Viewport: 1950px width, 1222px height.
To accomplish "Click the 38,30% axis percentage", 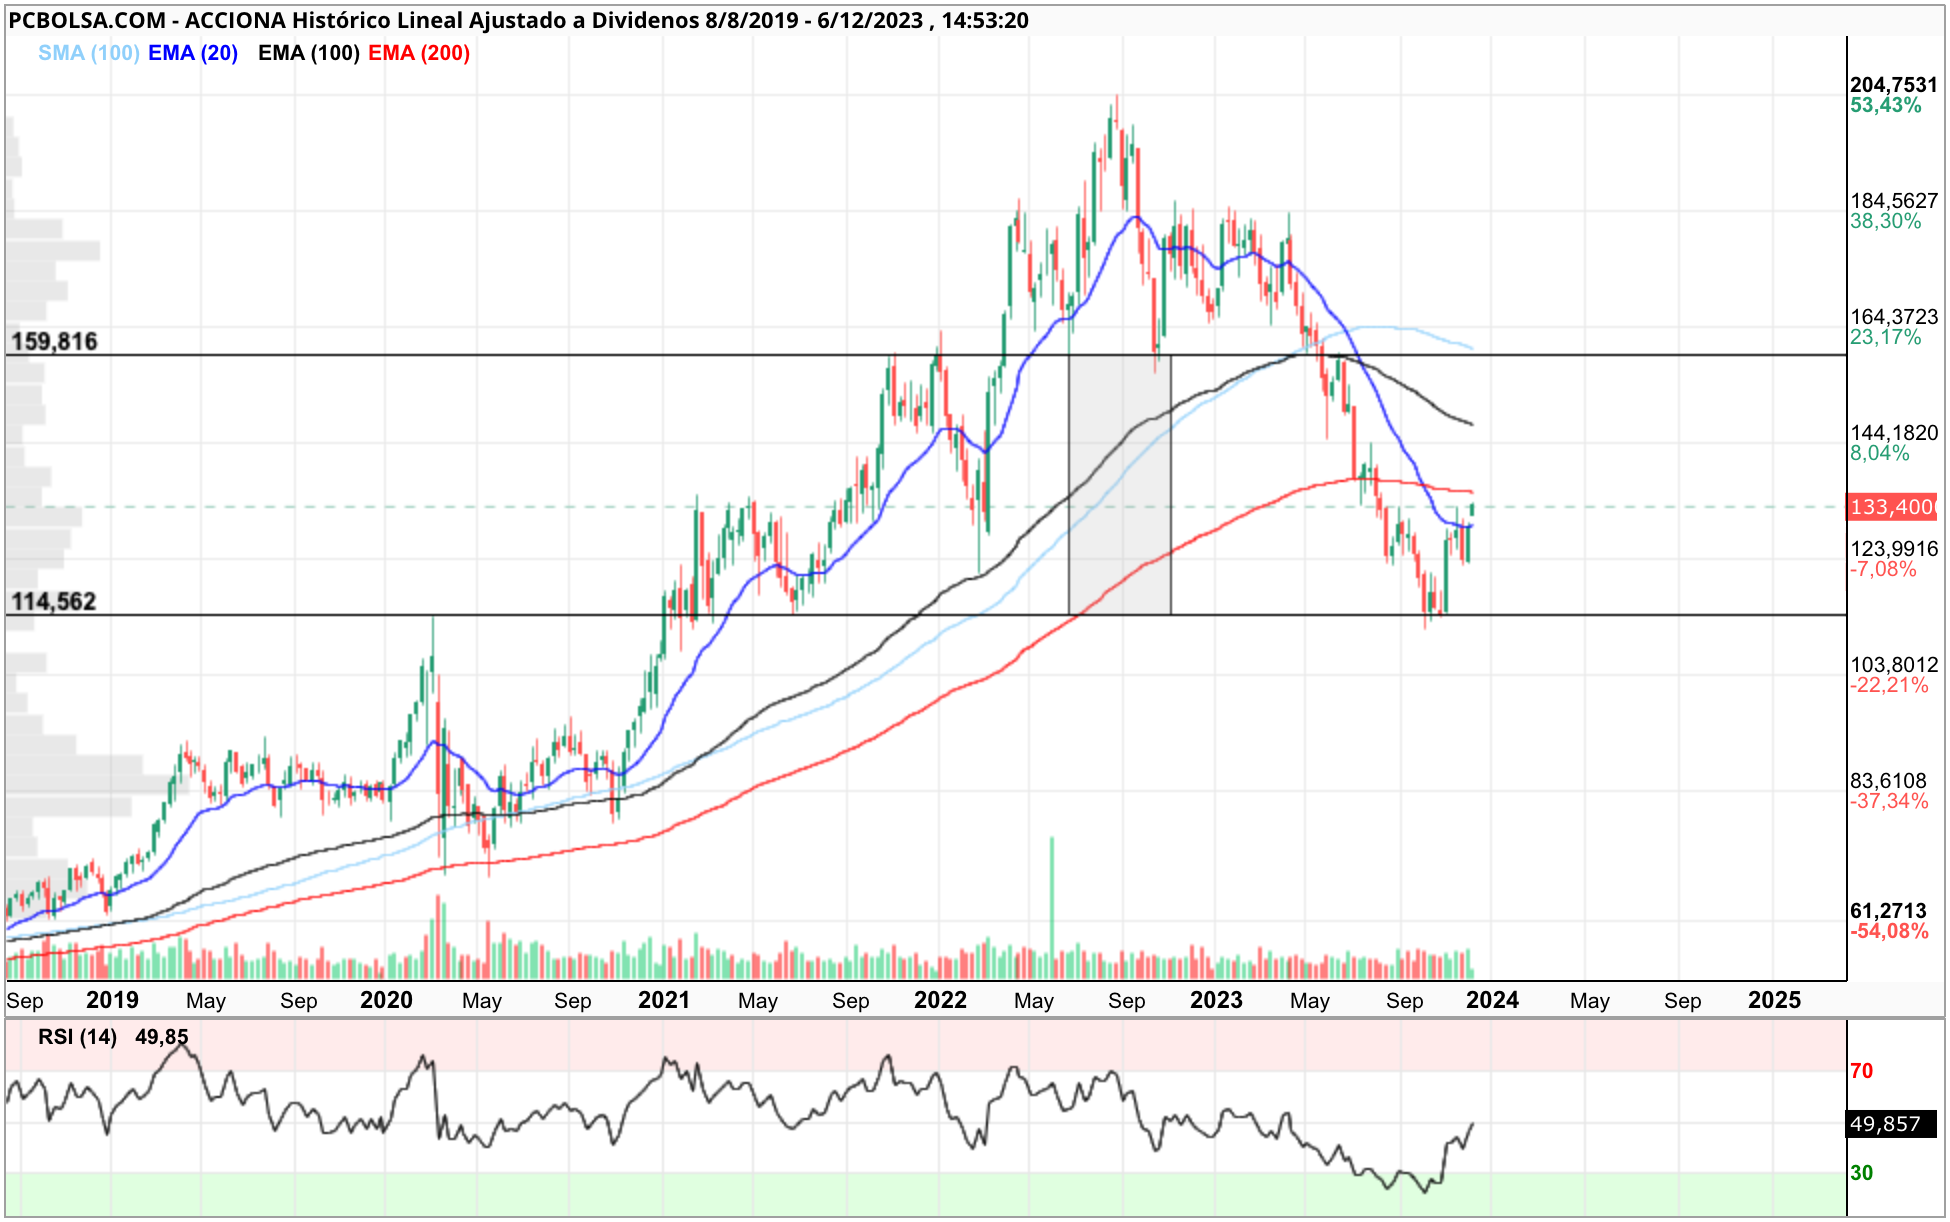I will pyautogui.click(x=1886, y=221).
